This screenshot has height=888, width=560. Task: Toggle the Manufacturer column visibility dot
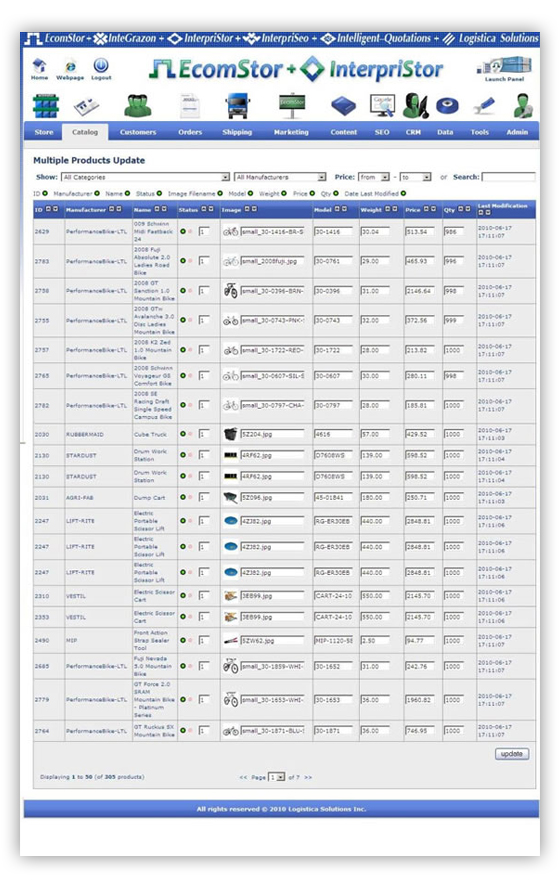coord(97,193)
